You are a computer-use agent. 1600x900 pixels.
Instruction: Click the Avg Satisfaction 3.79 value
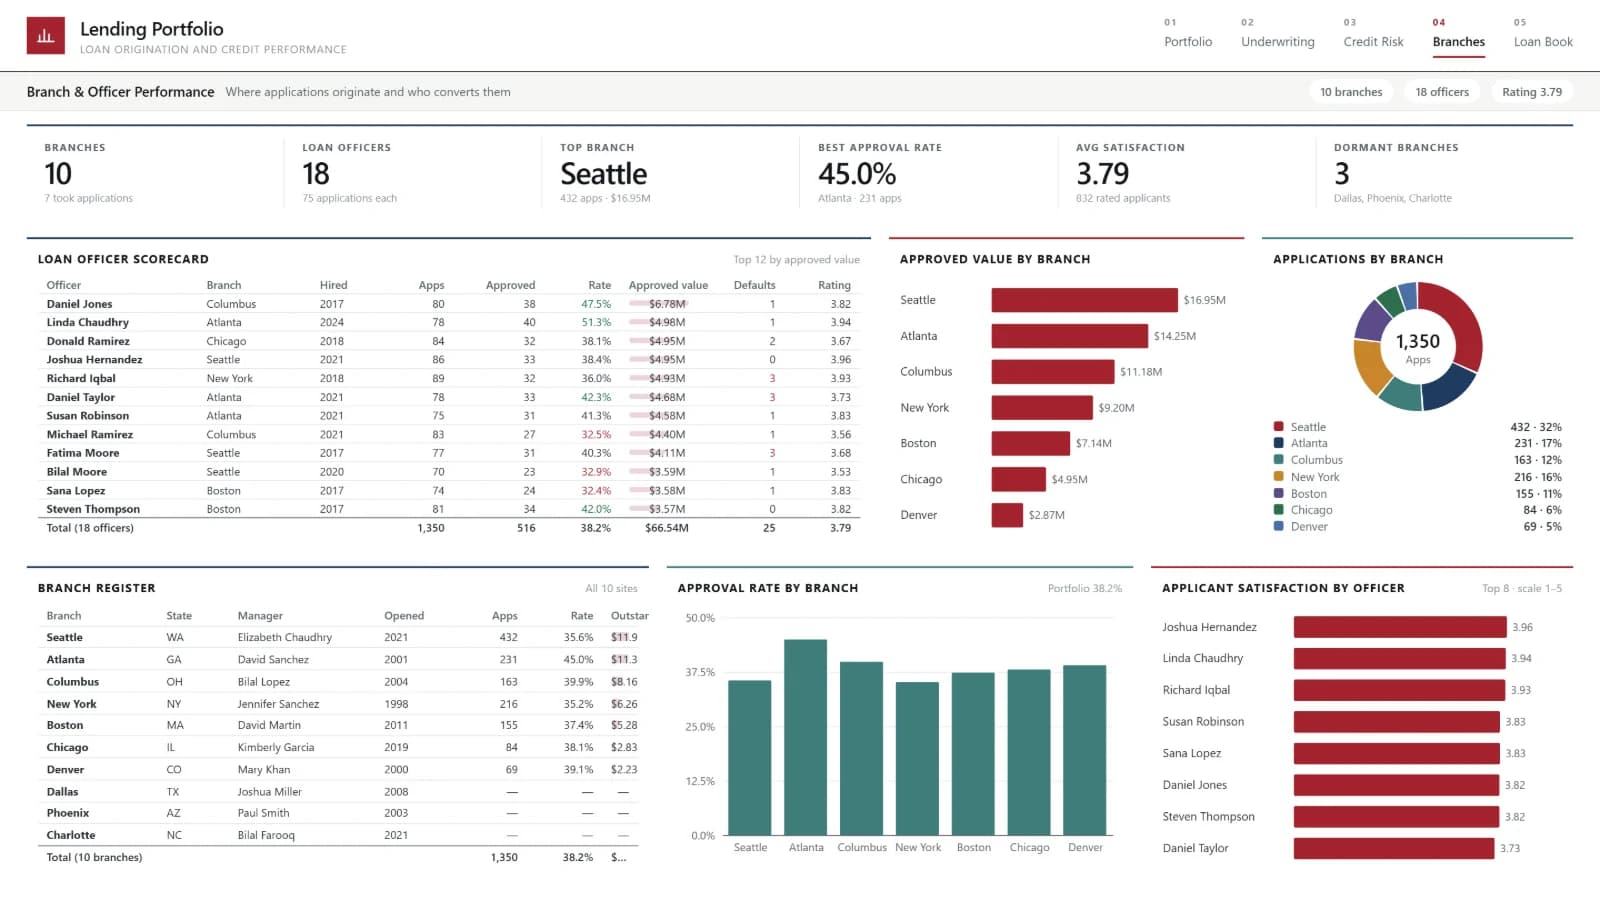pyautogui.click(x=1103, y=174)
